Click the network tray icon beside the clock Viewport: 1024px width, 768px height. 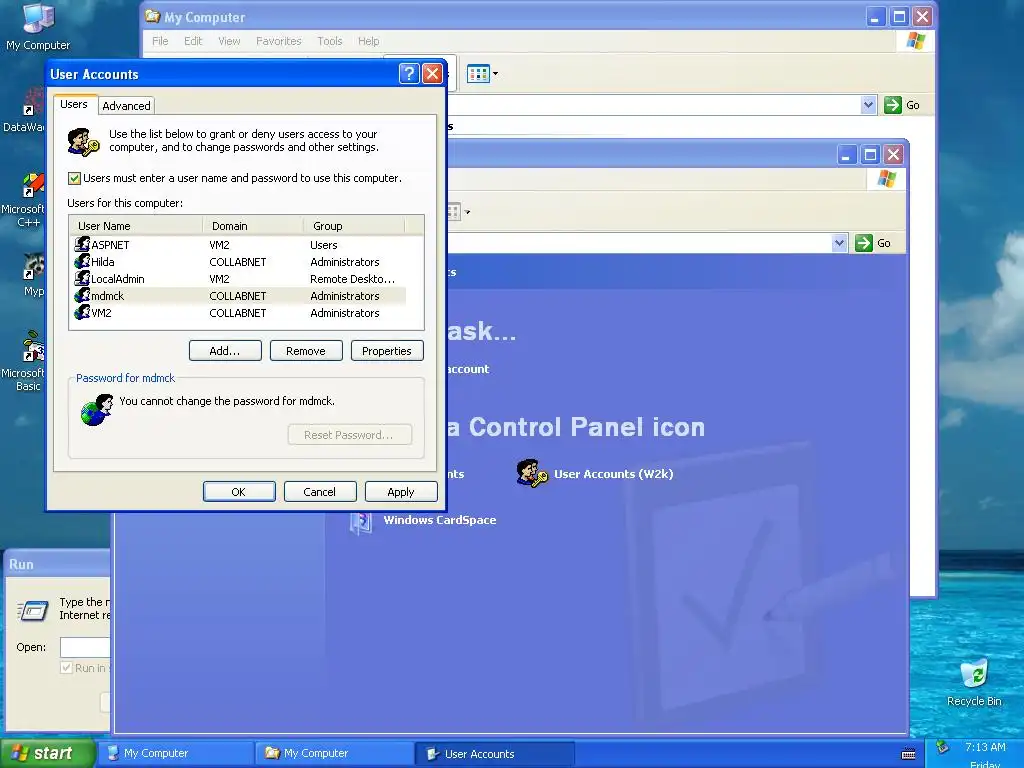click(x=942, y=747)
